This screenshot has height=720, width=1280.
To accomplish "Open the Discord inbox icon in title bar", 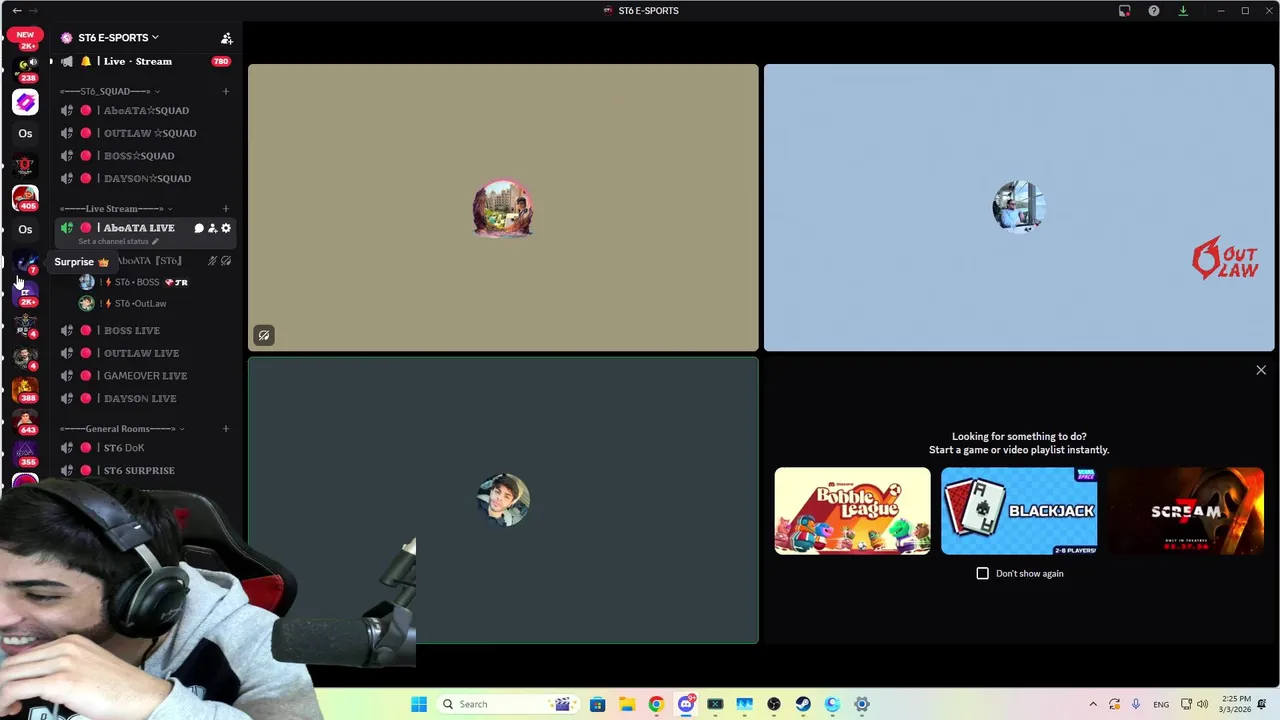I will (1124, 11).
